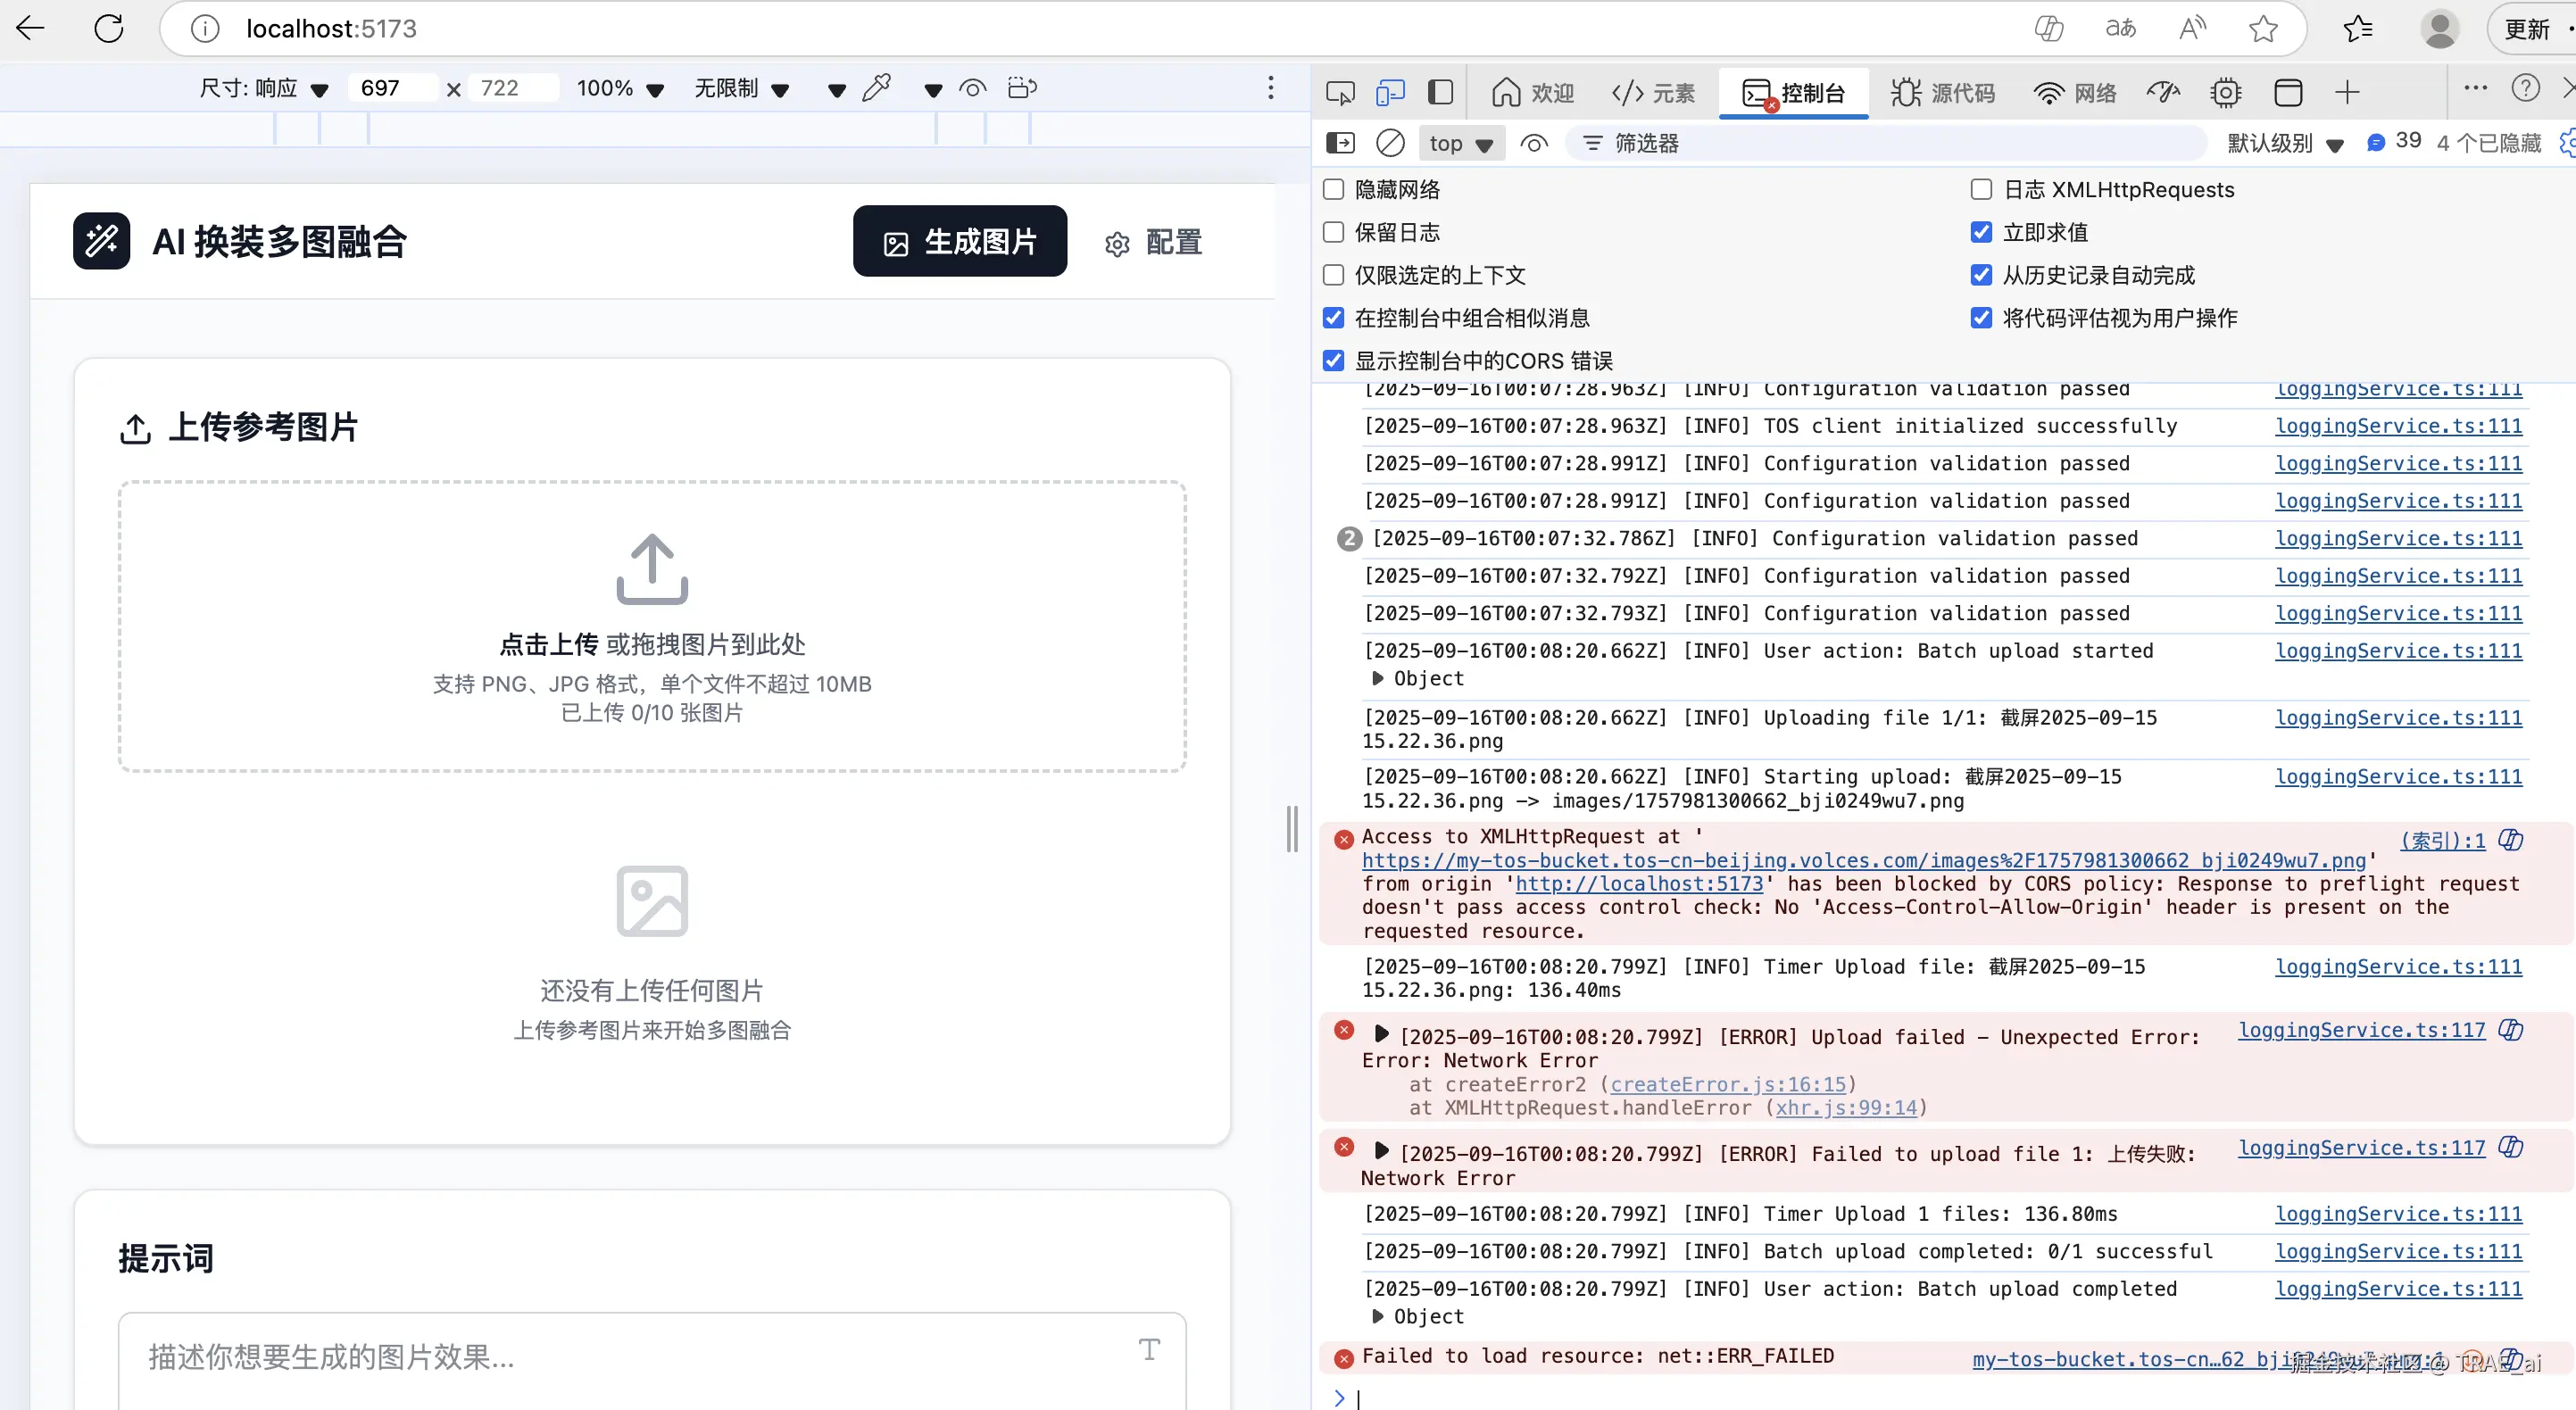Enable the 隐藏网络 checkbox
Viewport: 2576px width, 1410px height.
(1334, 190)
